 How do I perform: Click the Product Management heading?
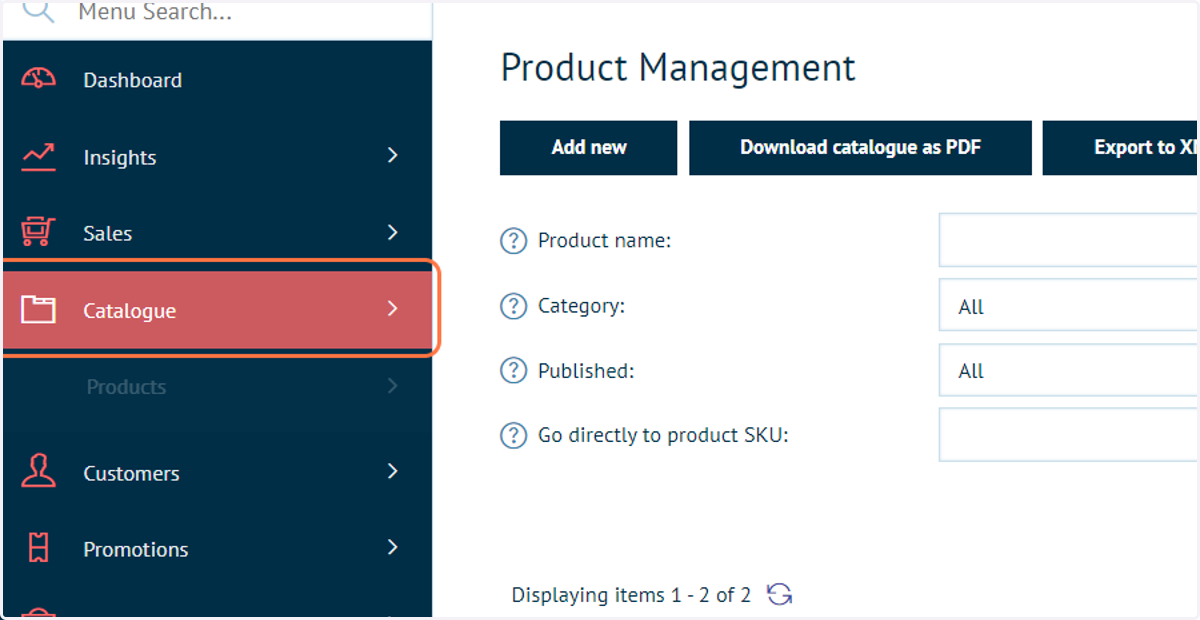(678, 68)
